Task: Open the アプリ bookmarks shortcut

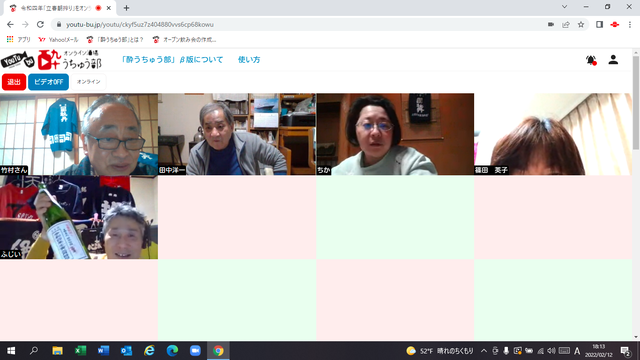Action: coord(19,40)
